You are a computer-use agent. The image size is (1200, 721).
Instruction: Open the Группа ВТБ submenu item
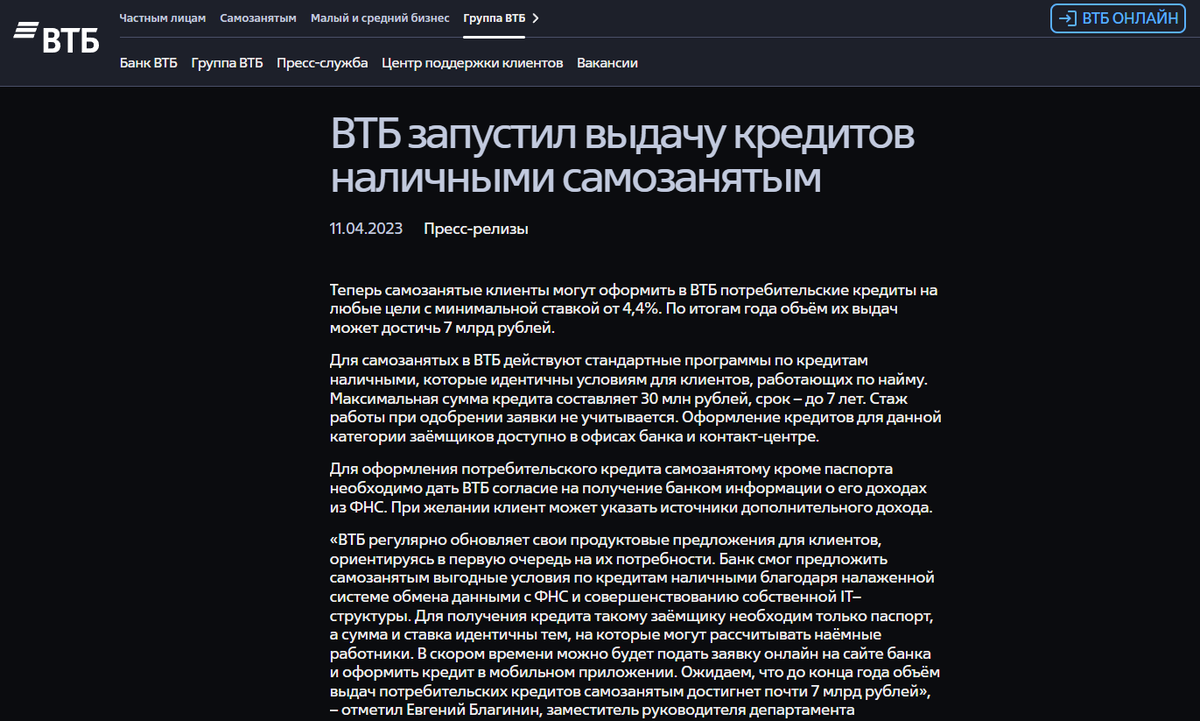point(227,63)
